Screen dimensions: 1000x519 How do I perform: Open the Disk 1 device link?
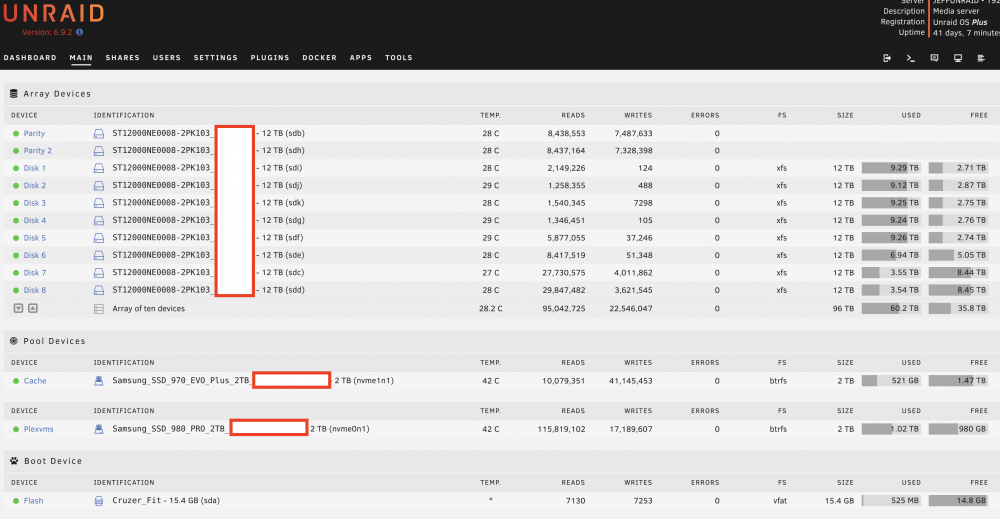click(34, 168)
